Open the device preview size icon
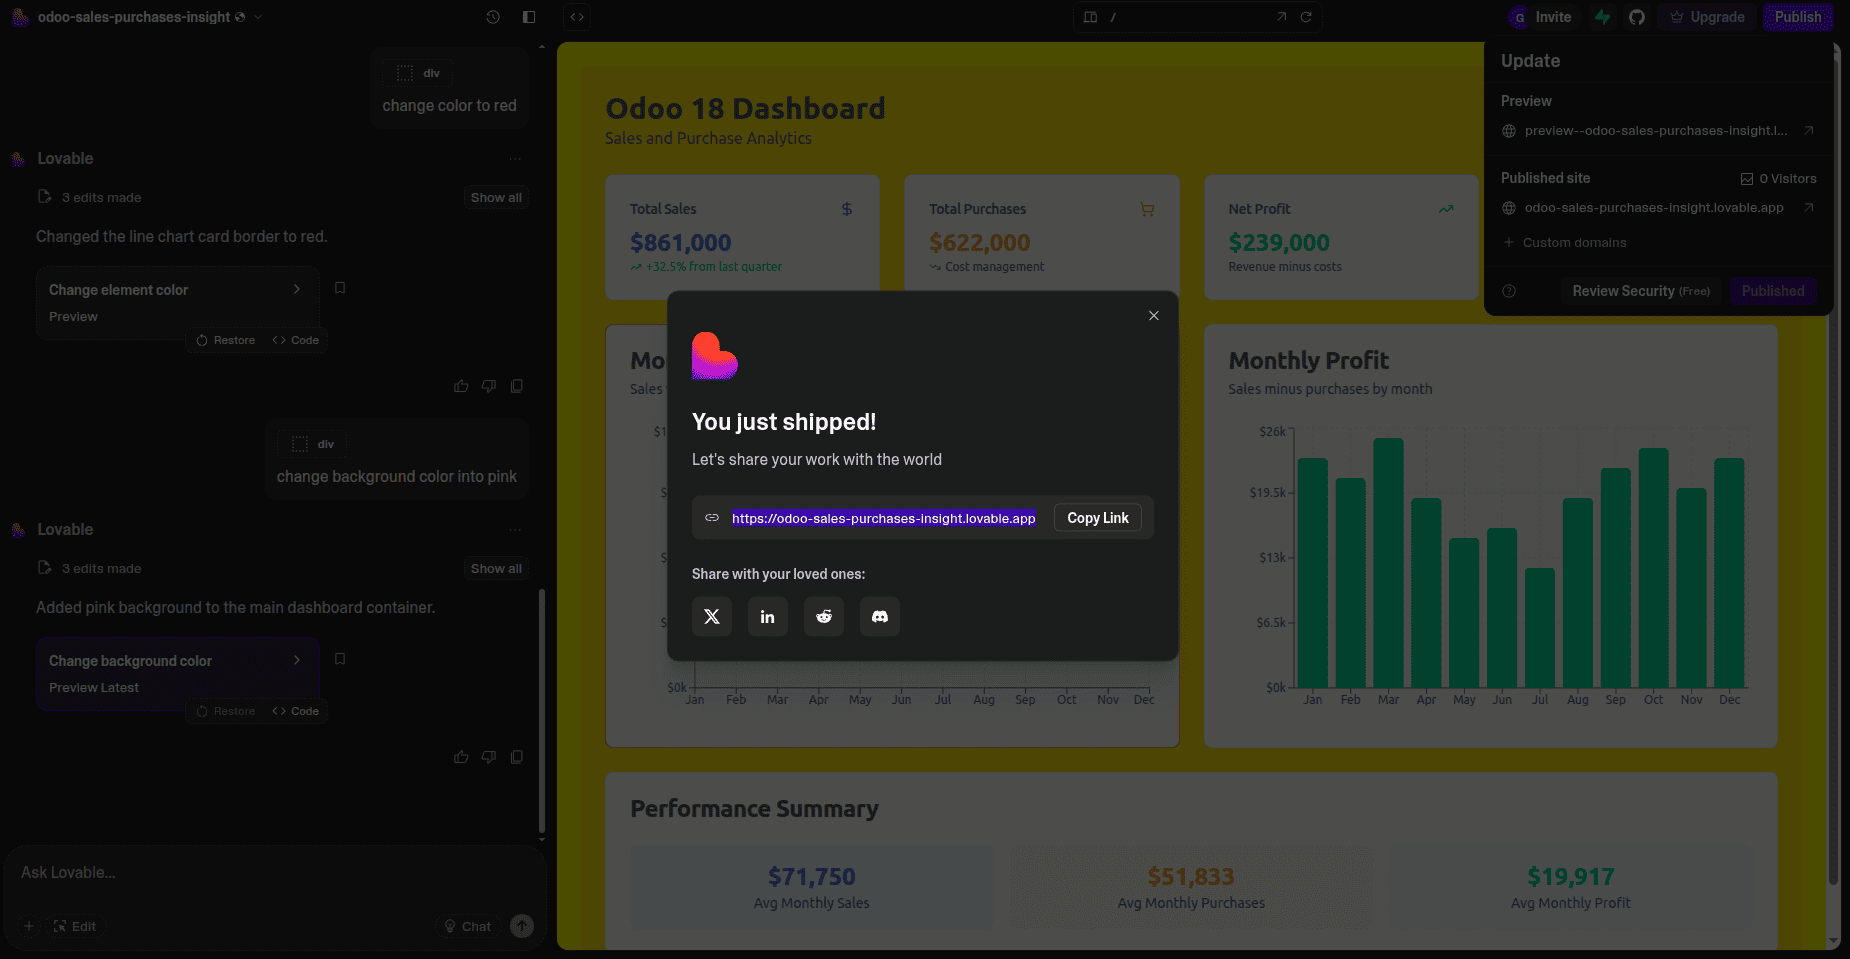1850x959 pixels. (x=1091, y=17)
